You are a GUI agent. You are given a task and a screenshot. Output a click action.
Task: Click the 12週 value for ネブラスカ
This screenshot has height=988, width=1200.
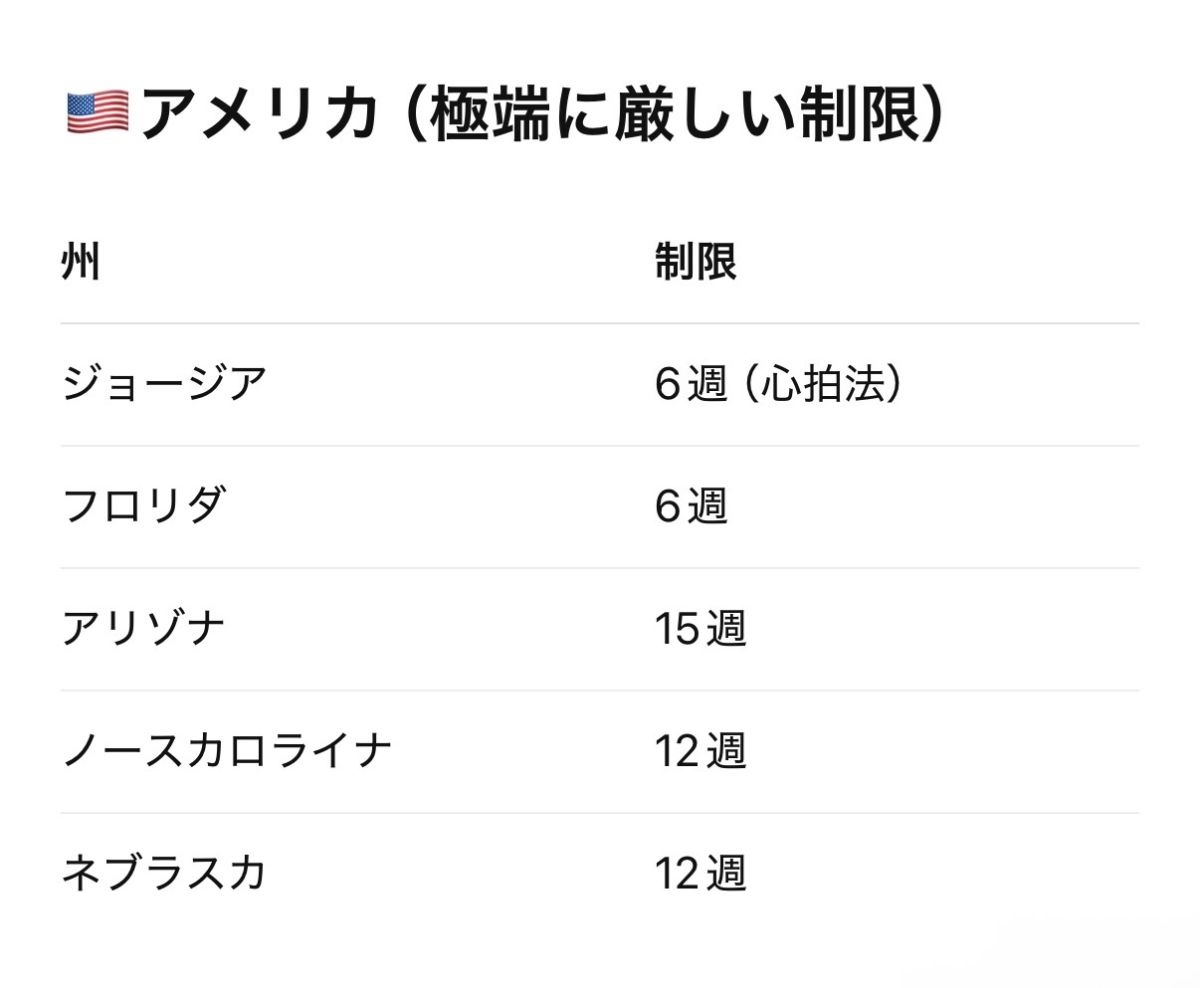coord(700,873)
